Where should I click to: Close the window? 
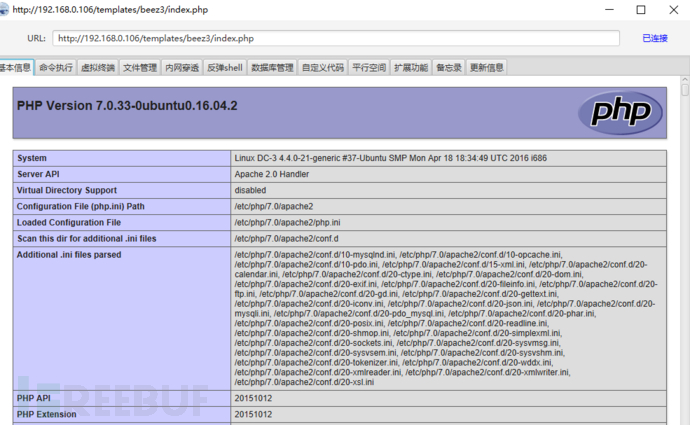tap(673, 10)
